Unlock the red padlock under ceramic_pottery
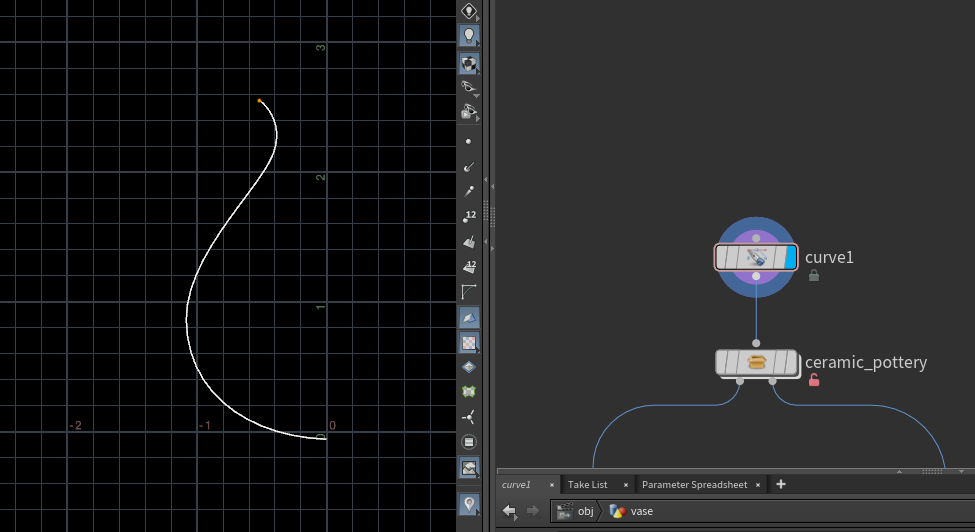The width and height of the screenshot is (975, 532). point(814,380)
